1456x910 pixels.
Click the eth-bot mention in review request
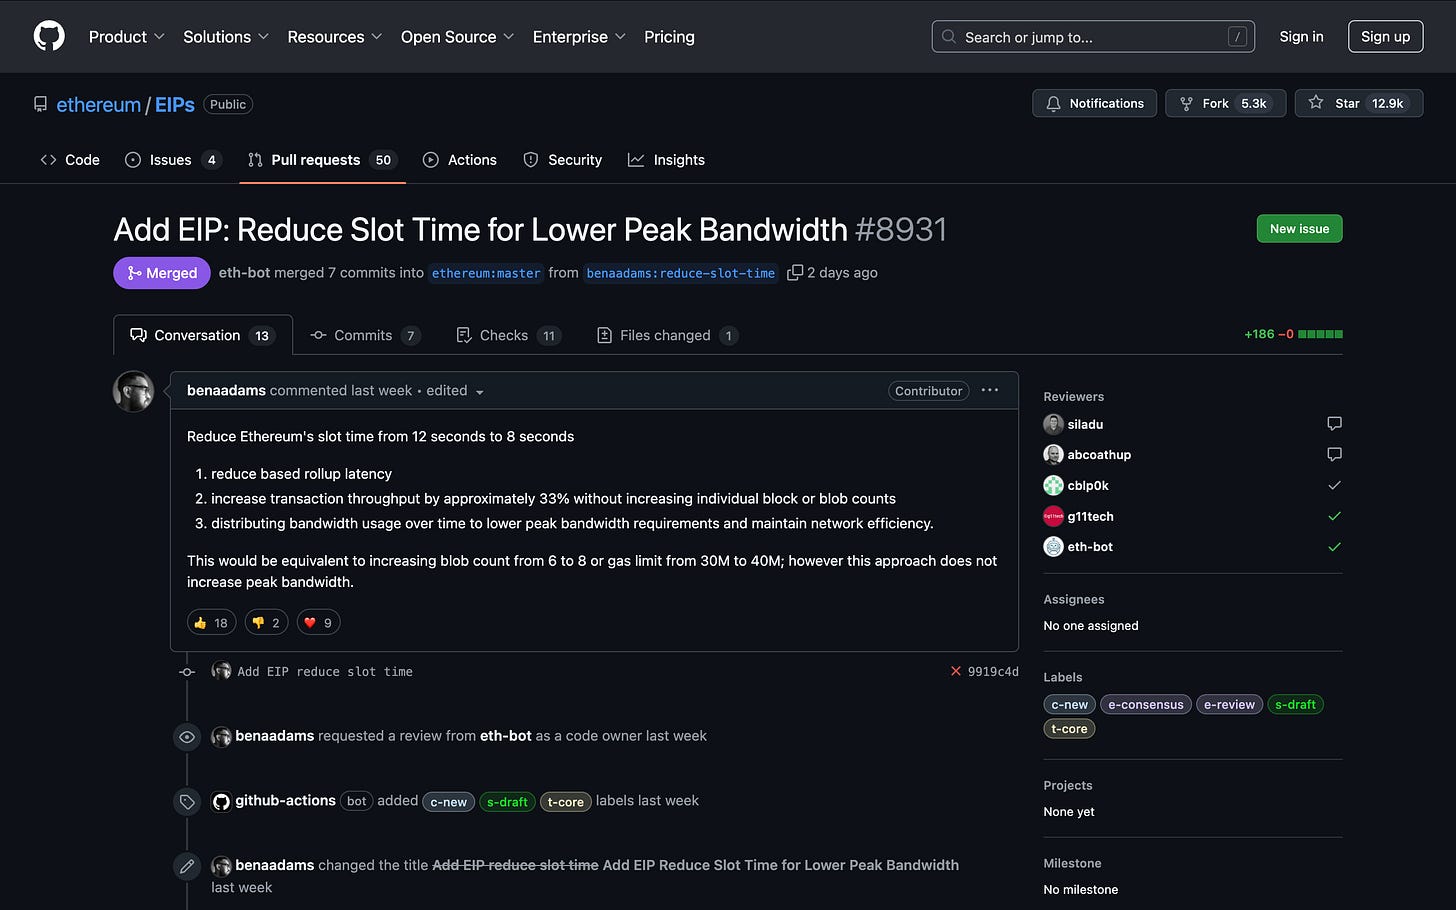506,736
